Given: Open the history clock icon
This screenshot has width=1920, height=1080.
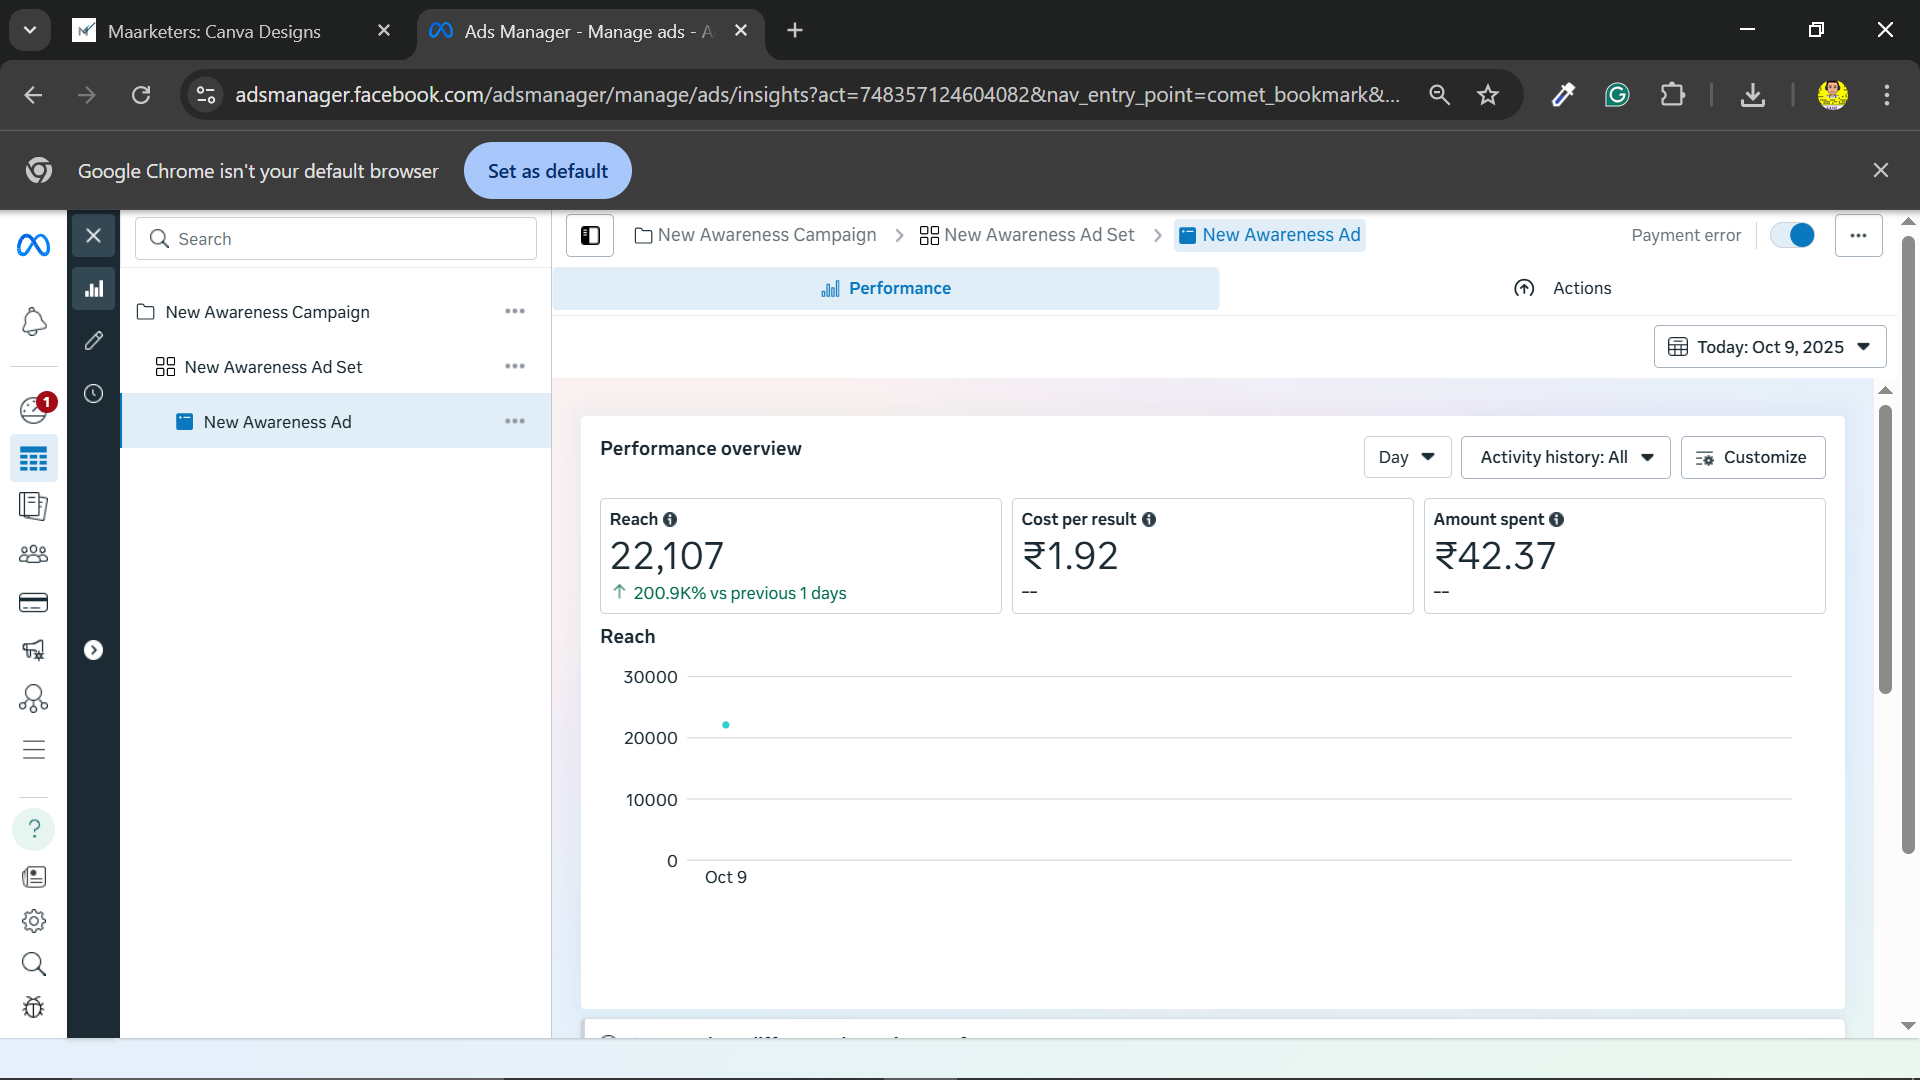Looking at the screenshot, I should point(94,394).
